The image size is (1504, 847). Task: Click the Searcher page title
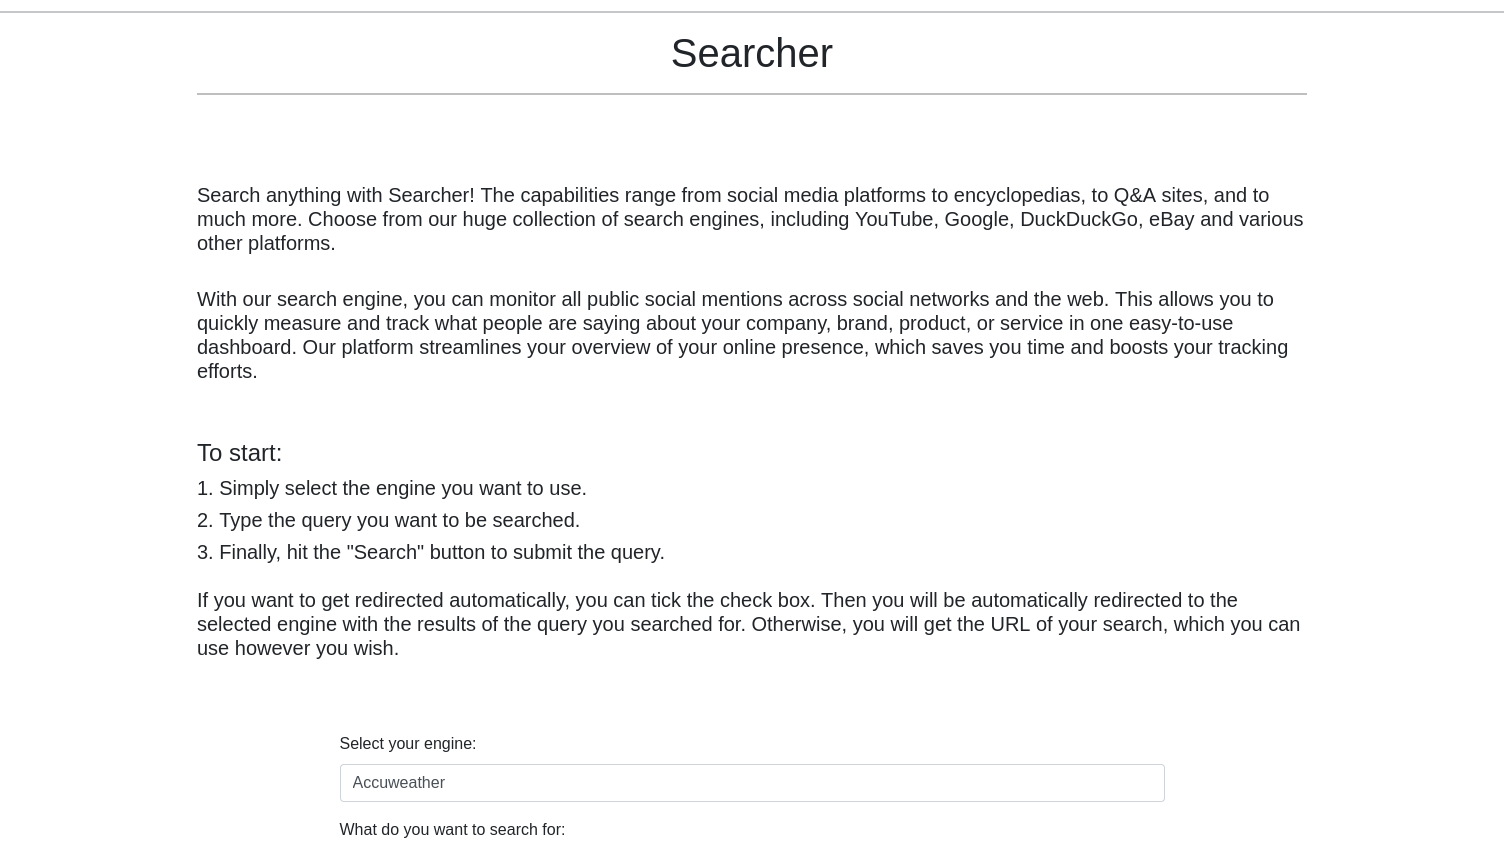(x=751, y=53)
